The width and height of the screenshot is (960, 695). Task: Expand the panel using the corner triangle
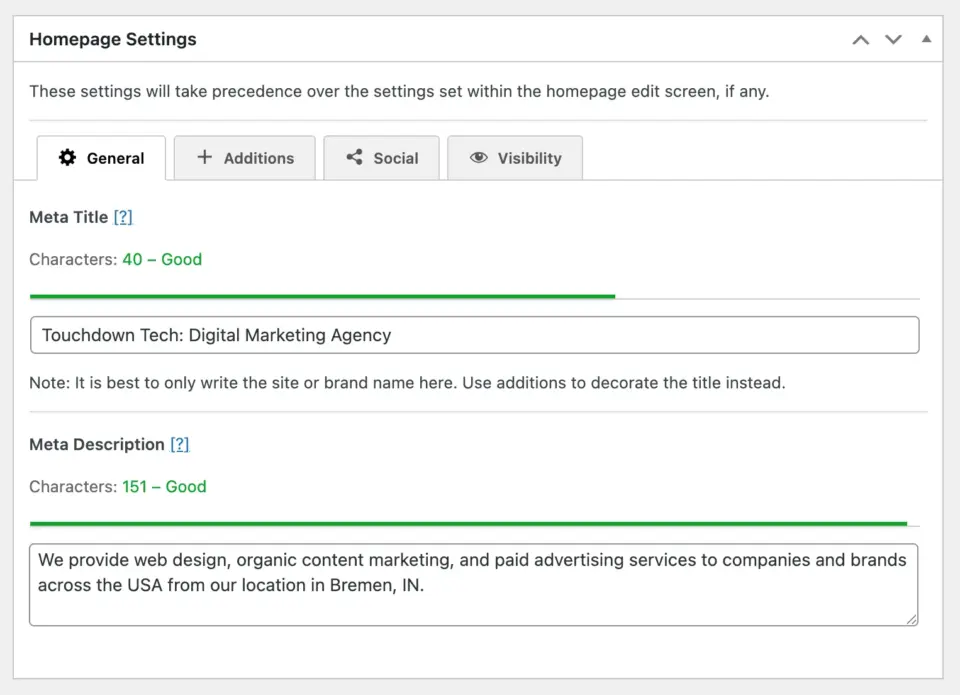click(x=926, y=38)
